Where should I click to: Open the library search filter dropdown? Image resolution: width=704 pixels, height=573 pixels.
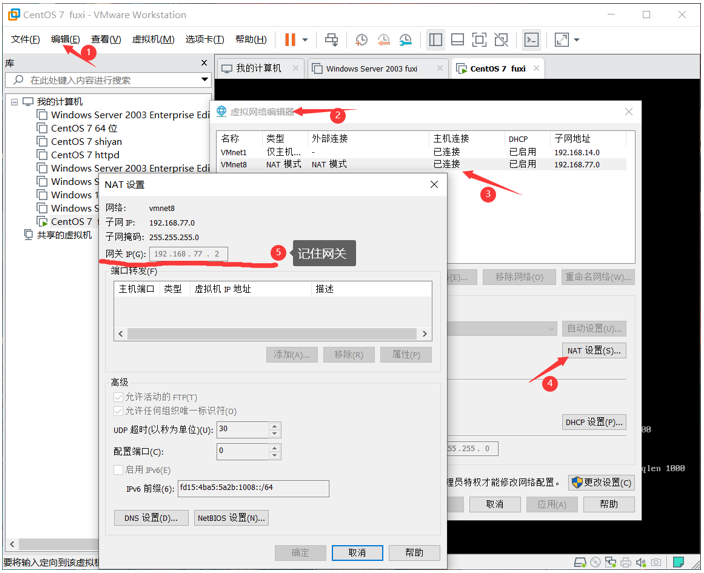[x=205, y=79]
